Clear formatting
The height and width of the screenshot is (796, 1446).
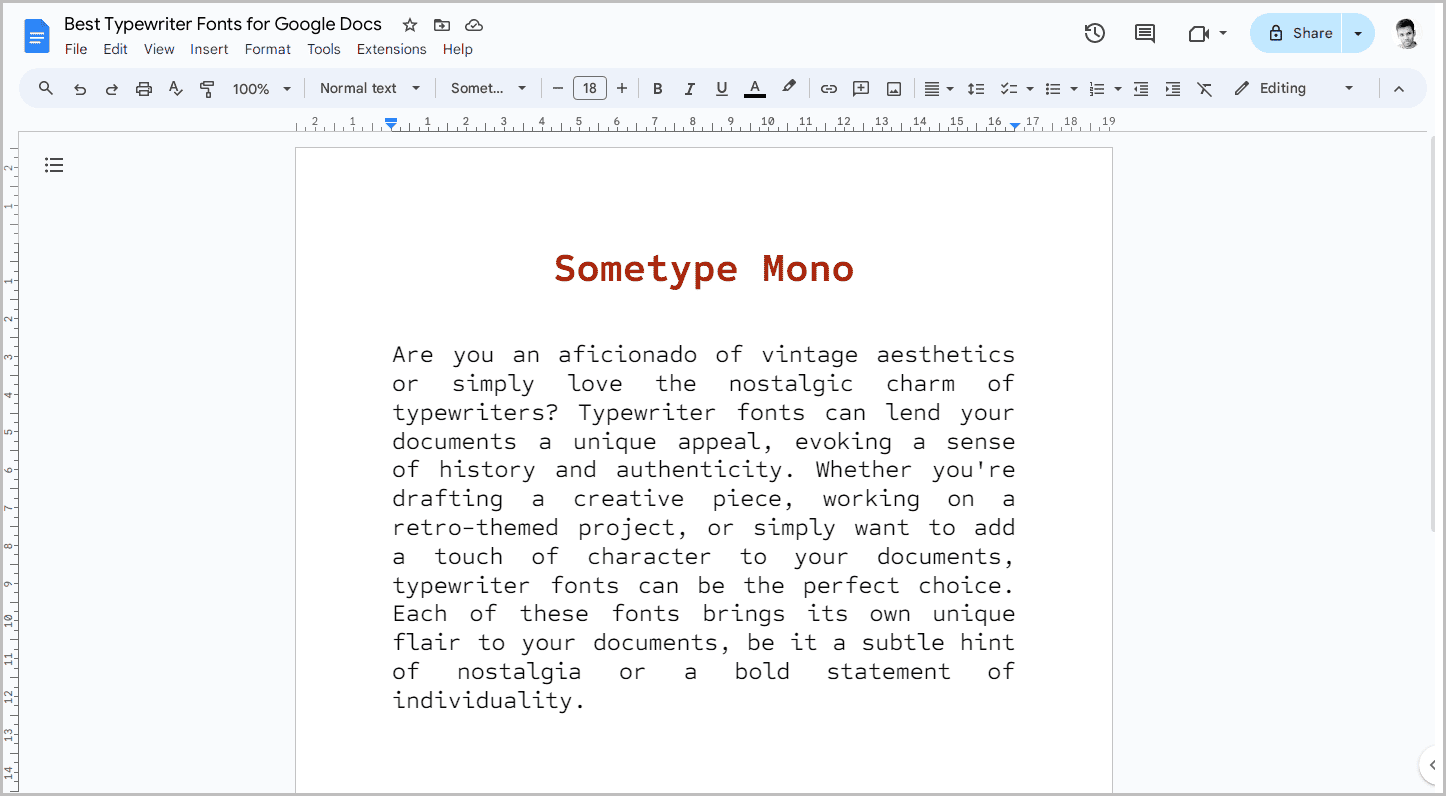click(x=1205, y=89)
